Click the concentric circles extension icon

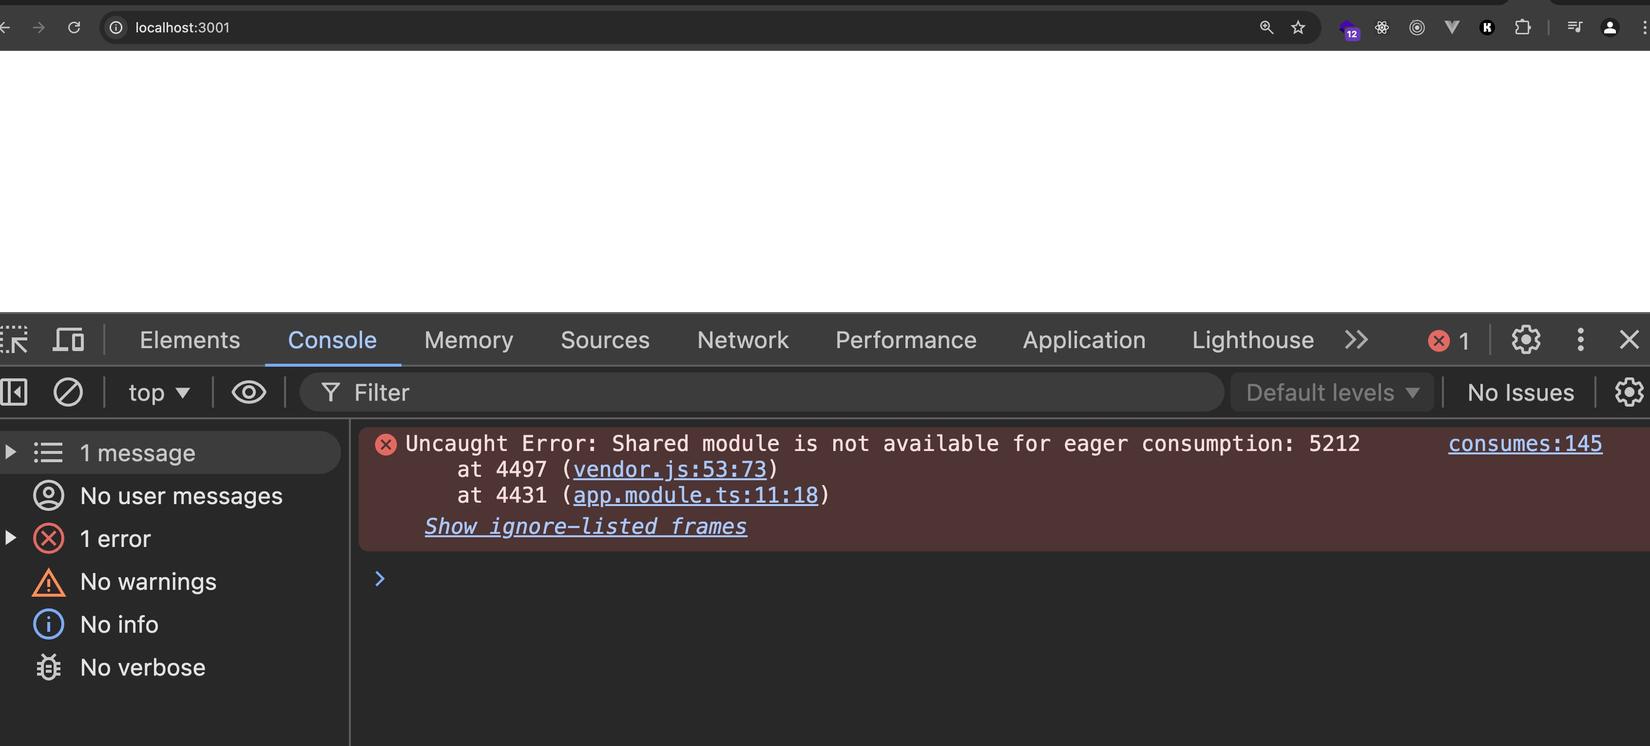(x=1417, y=28)
